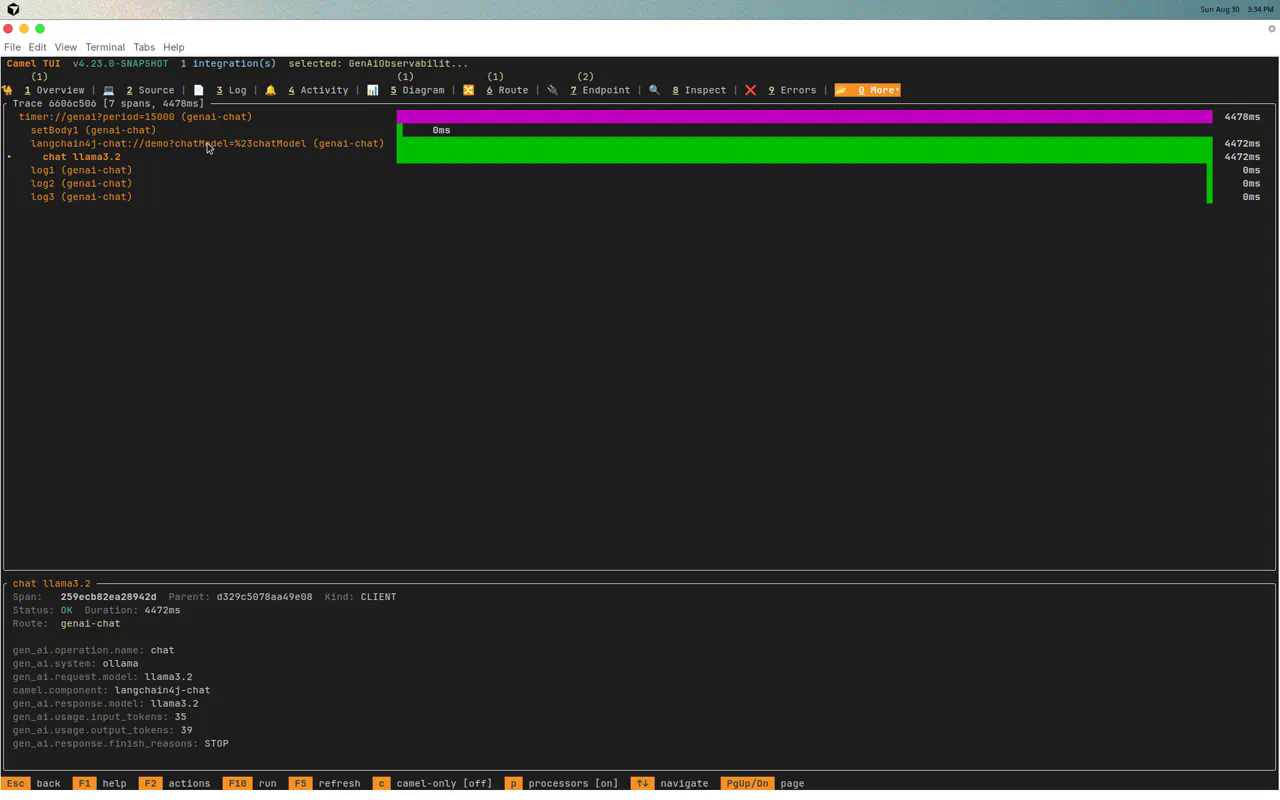Click the Route value genai-chat in details

(90, 624)
